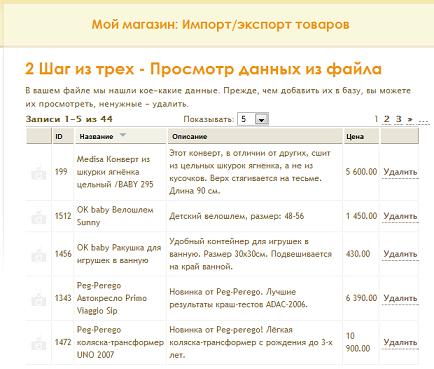
Task: Delete the OK baby Велошлем Sunny row
Action: coord(400,216)
